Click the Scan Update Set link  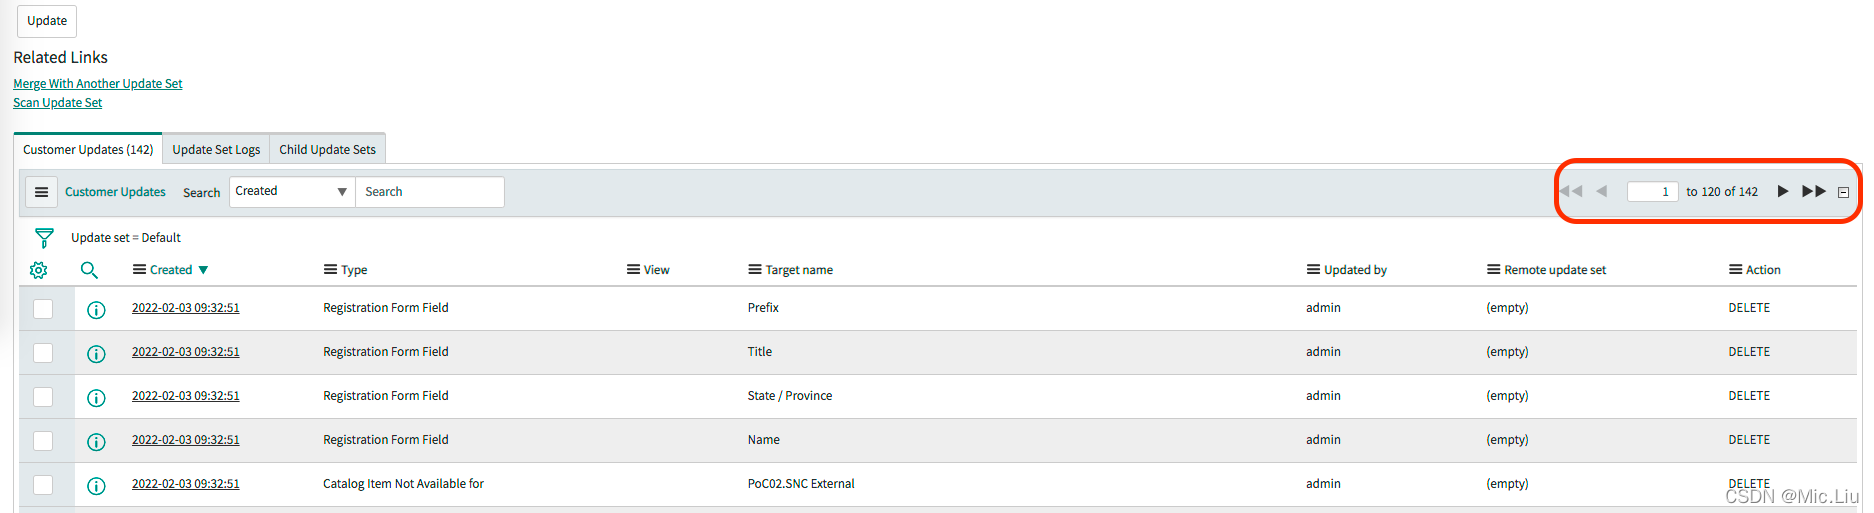tap(58, 103)
